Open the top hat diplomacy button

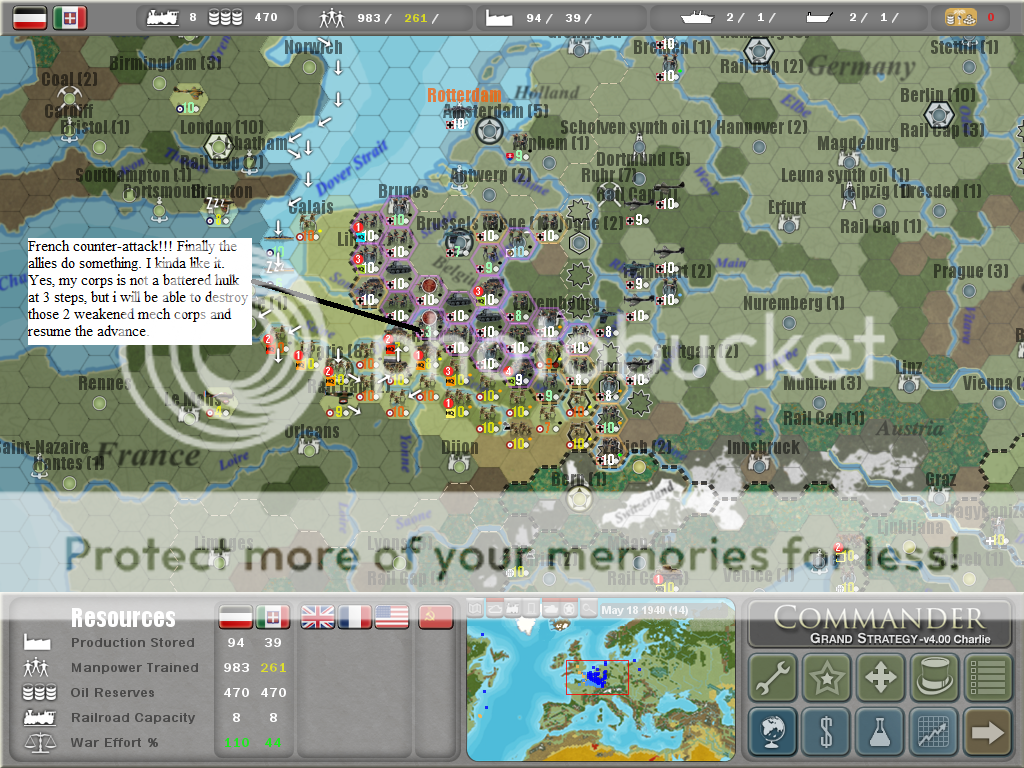click(935, 678)
